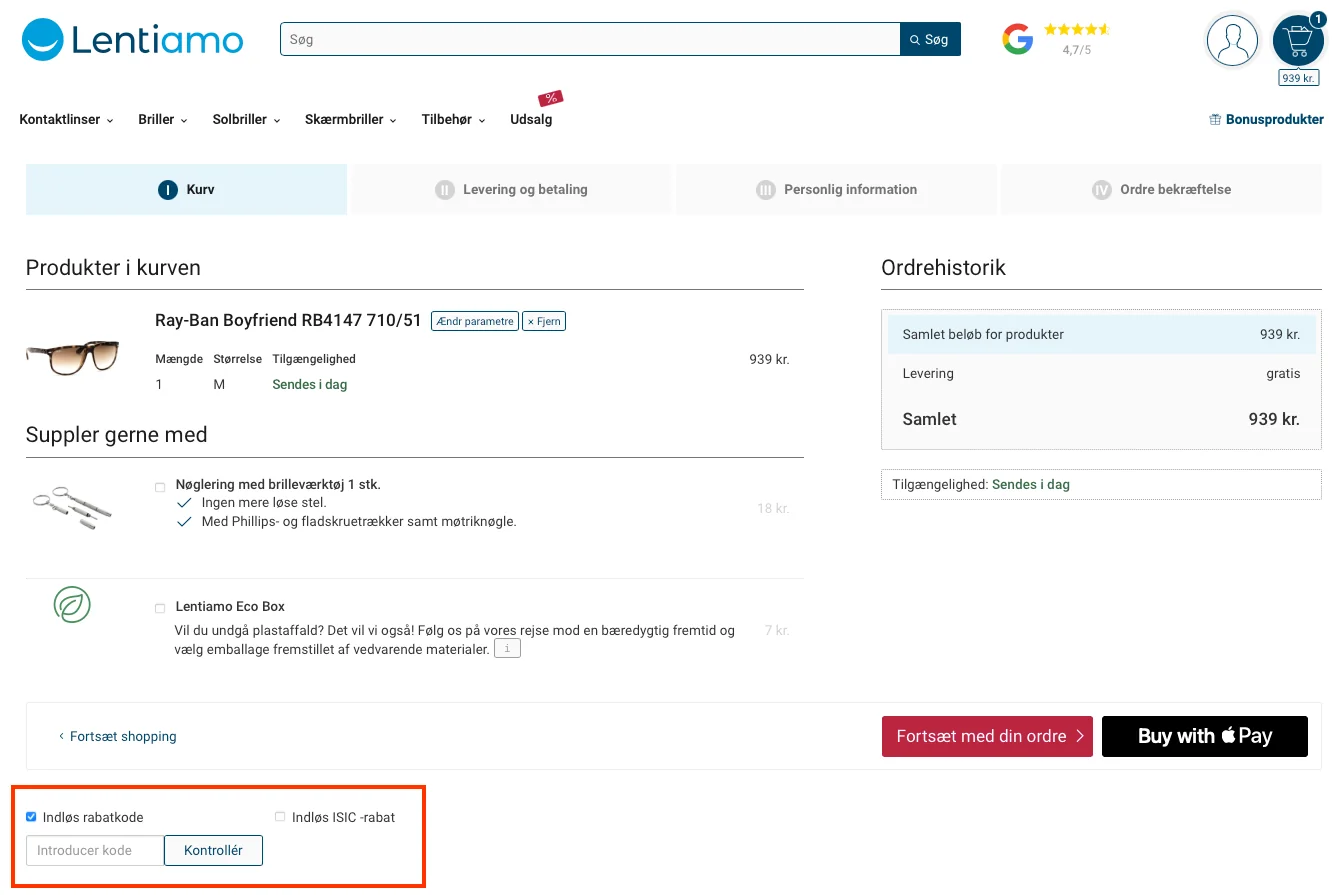Click the Ray-Ban sunglasses product thumbnail

[x=72, y=356]
